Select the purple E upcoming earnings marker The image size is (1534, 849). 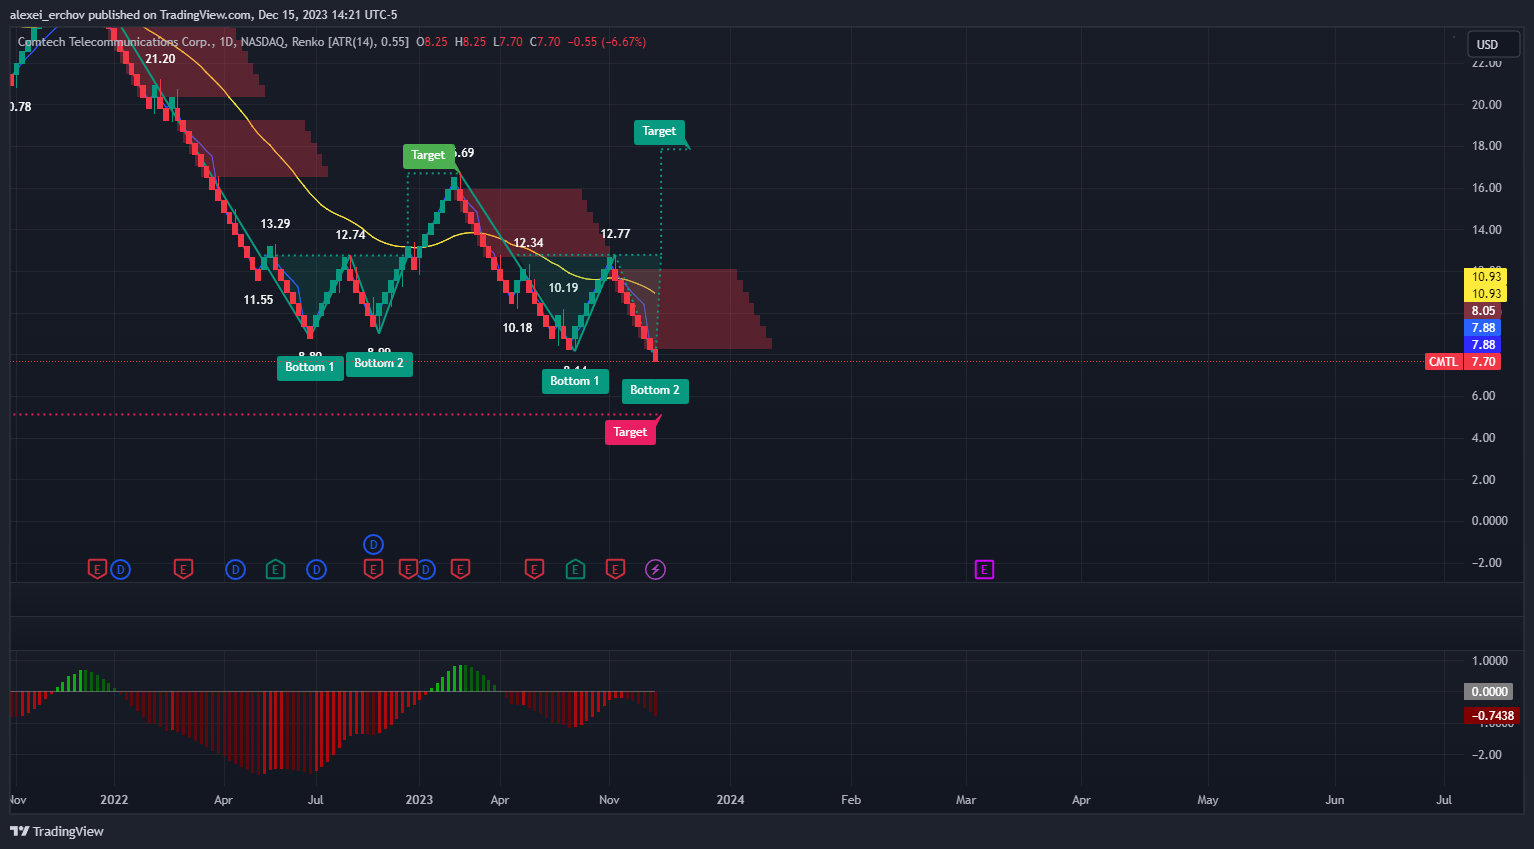point(984,569)
